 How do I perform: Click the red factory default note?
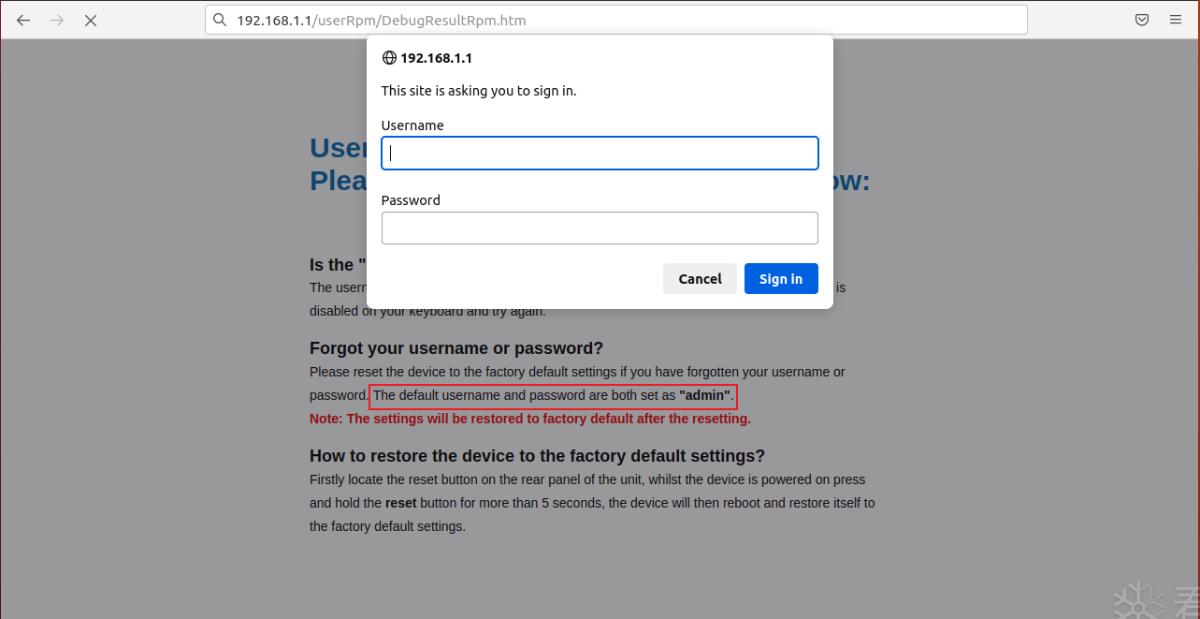tap(530, 419)
